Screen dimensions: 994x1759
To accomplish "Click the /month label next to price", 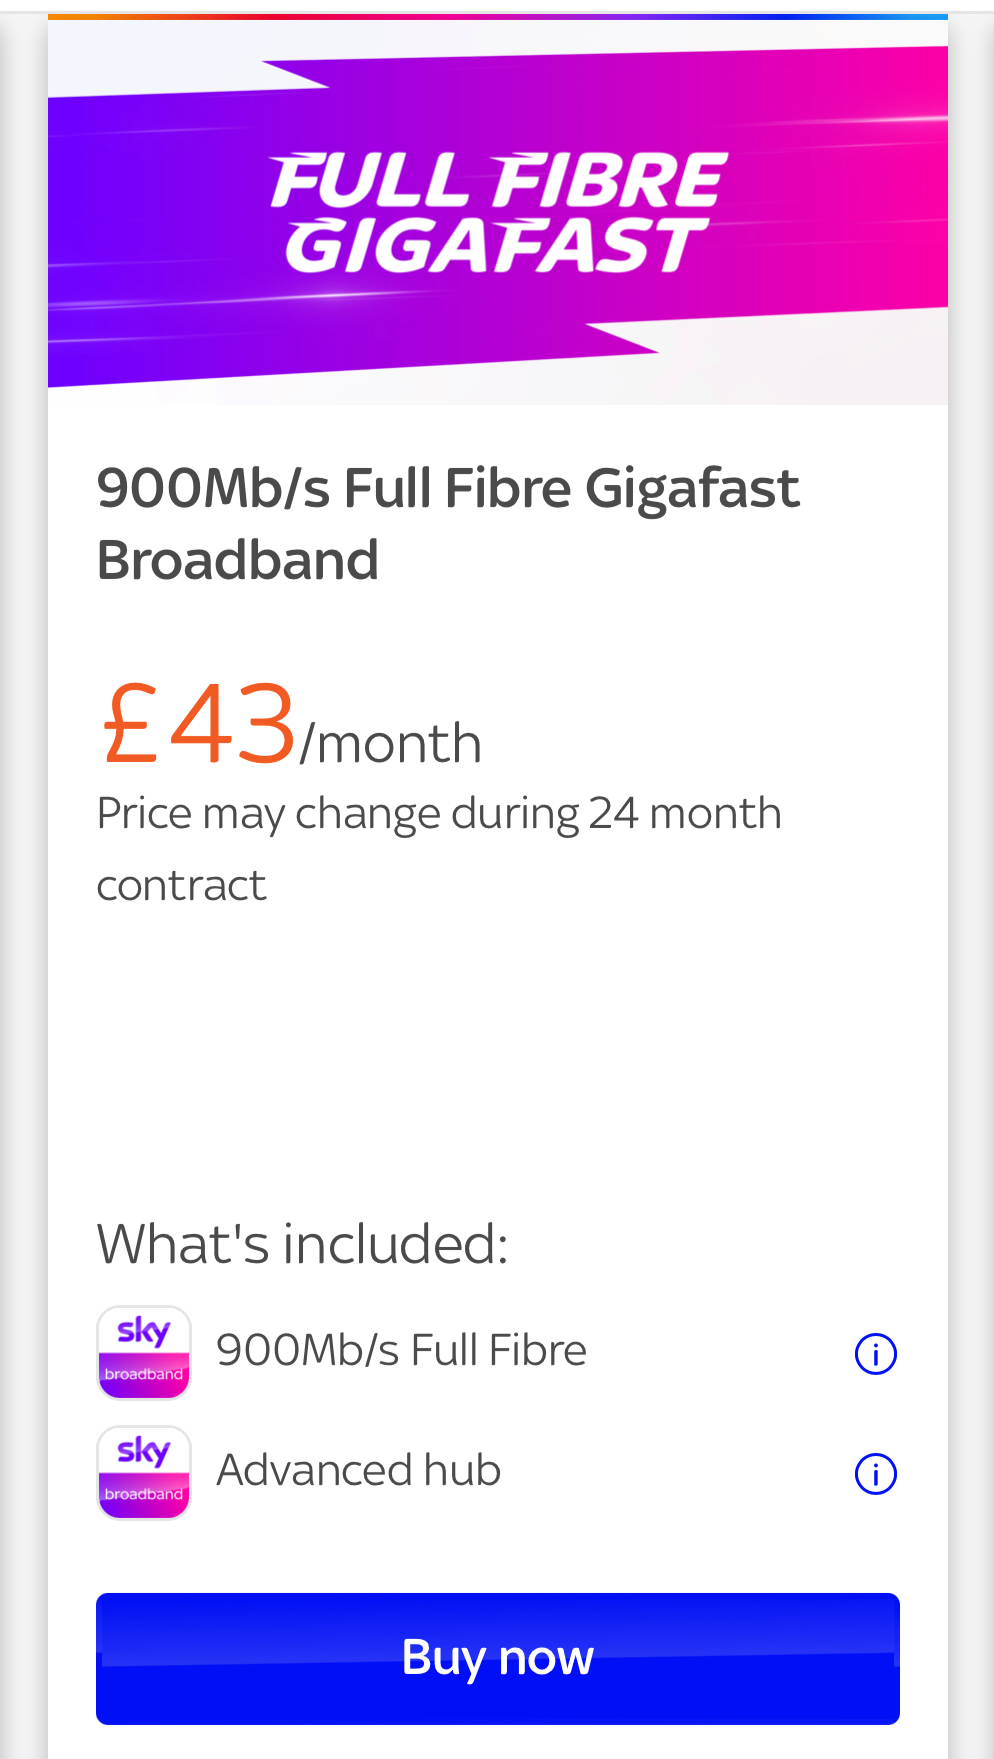I will coord(391,745).
